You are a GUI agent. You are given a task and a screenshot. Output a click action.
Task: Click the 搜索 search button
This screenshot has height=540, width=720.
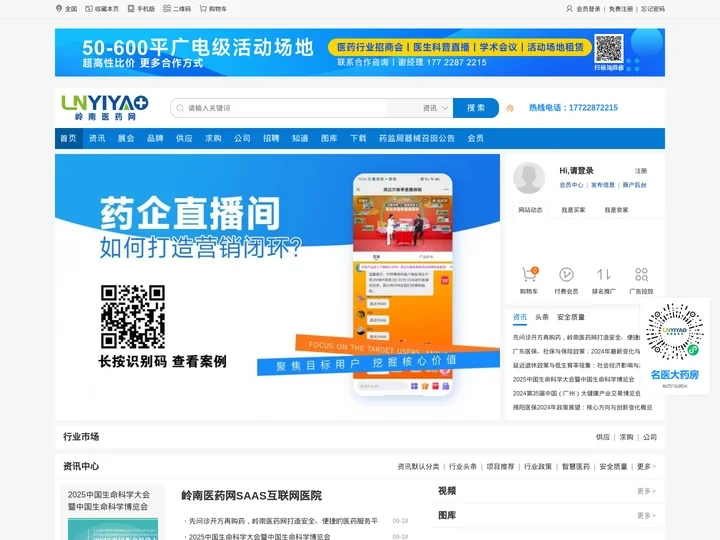[476, 108]
